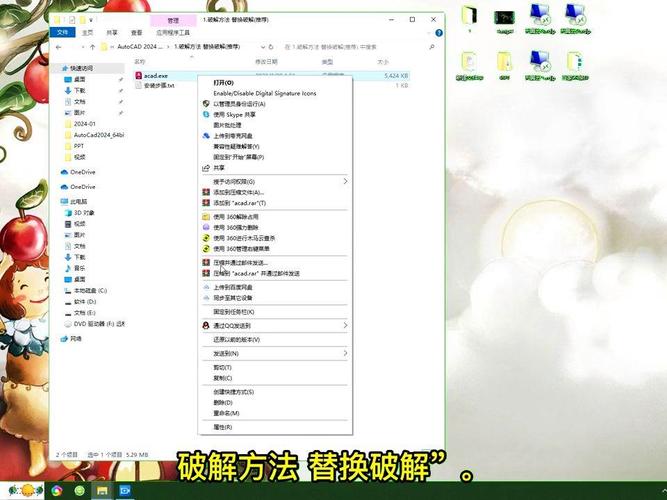Click the blue cloud upload icon in context menu

pyautogui.click(x=206, y=136)
